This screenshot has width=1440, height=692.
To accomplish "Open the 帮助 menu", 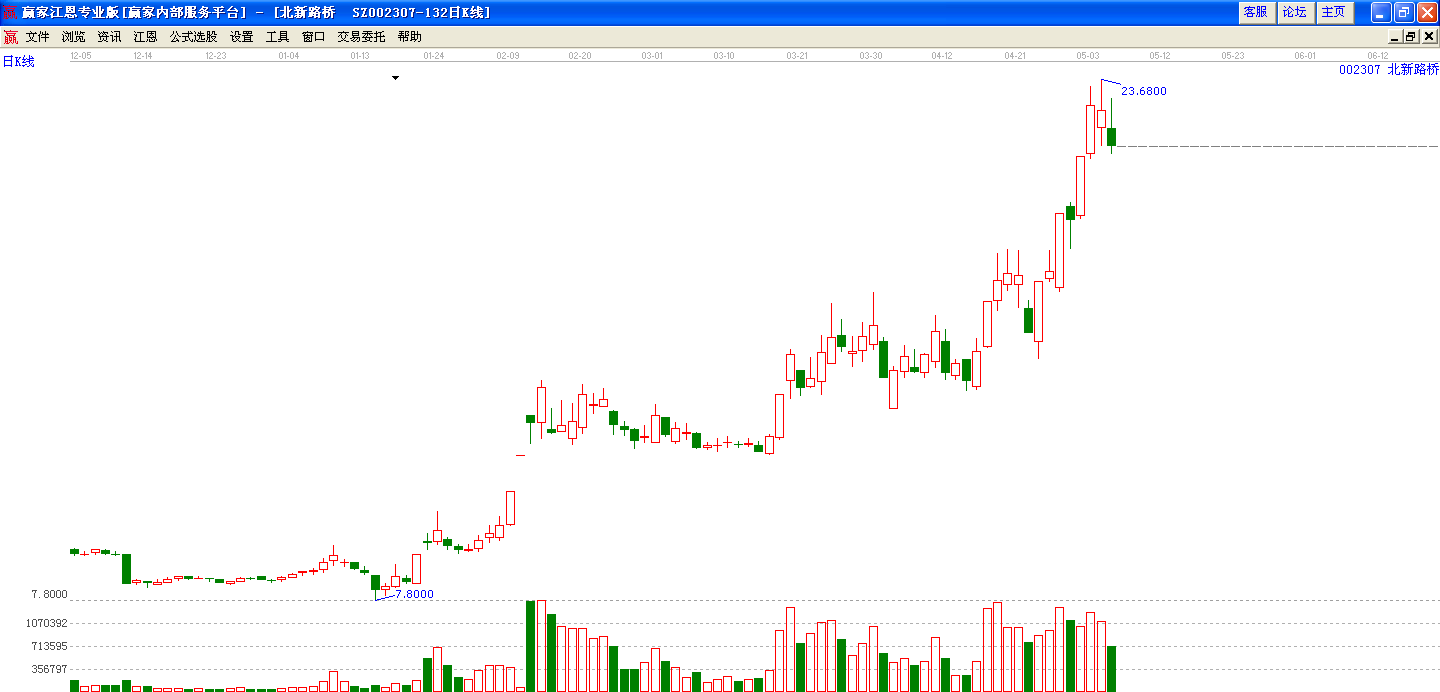I will click(409, 37).
